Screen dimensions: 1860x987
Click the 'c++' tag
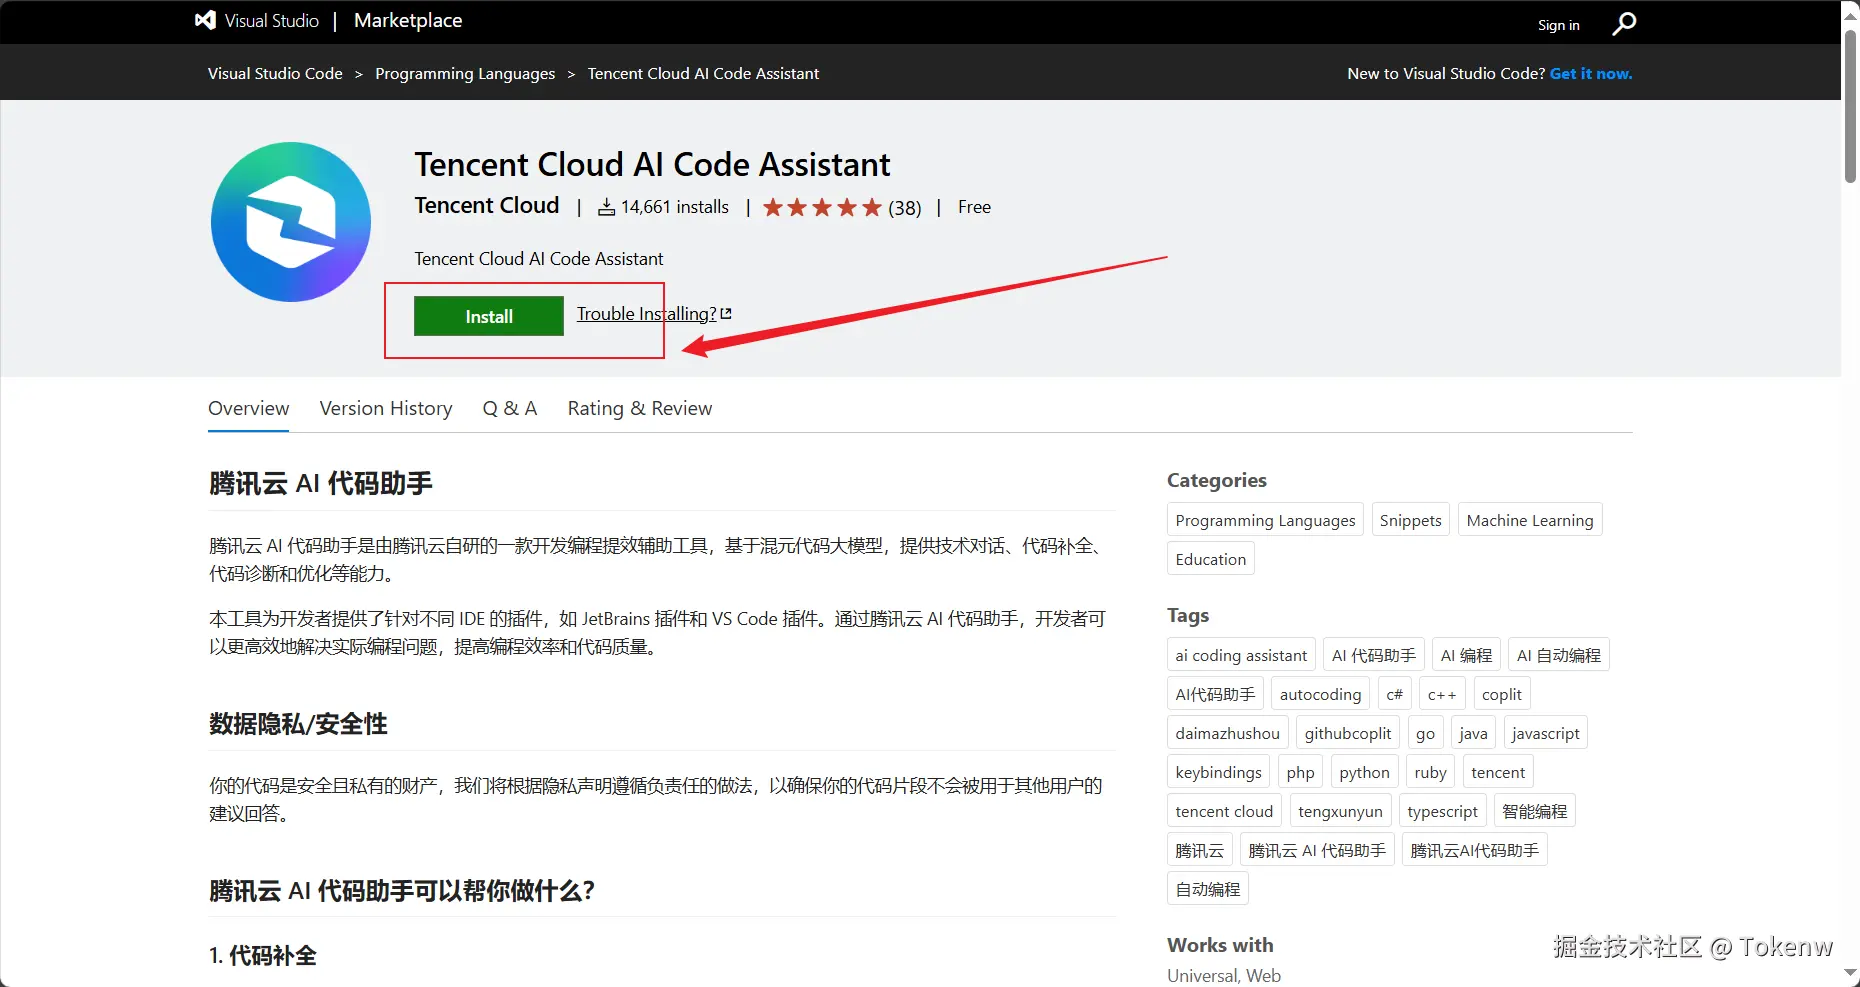point(1442,694)
